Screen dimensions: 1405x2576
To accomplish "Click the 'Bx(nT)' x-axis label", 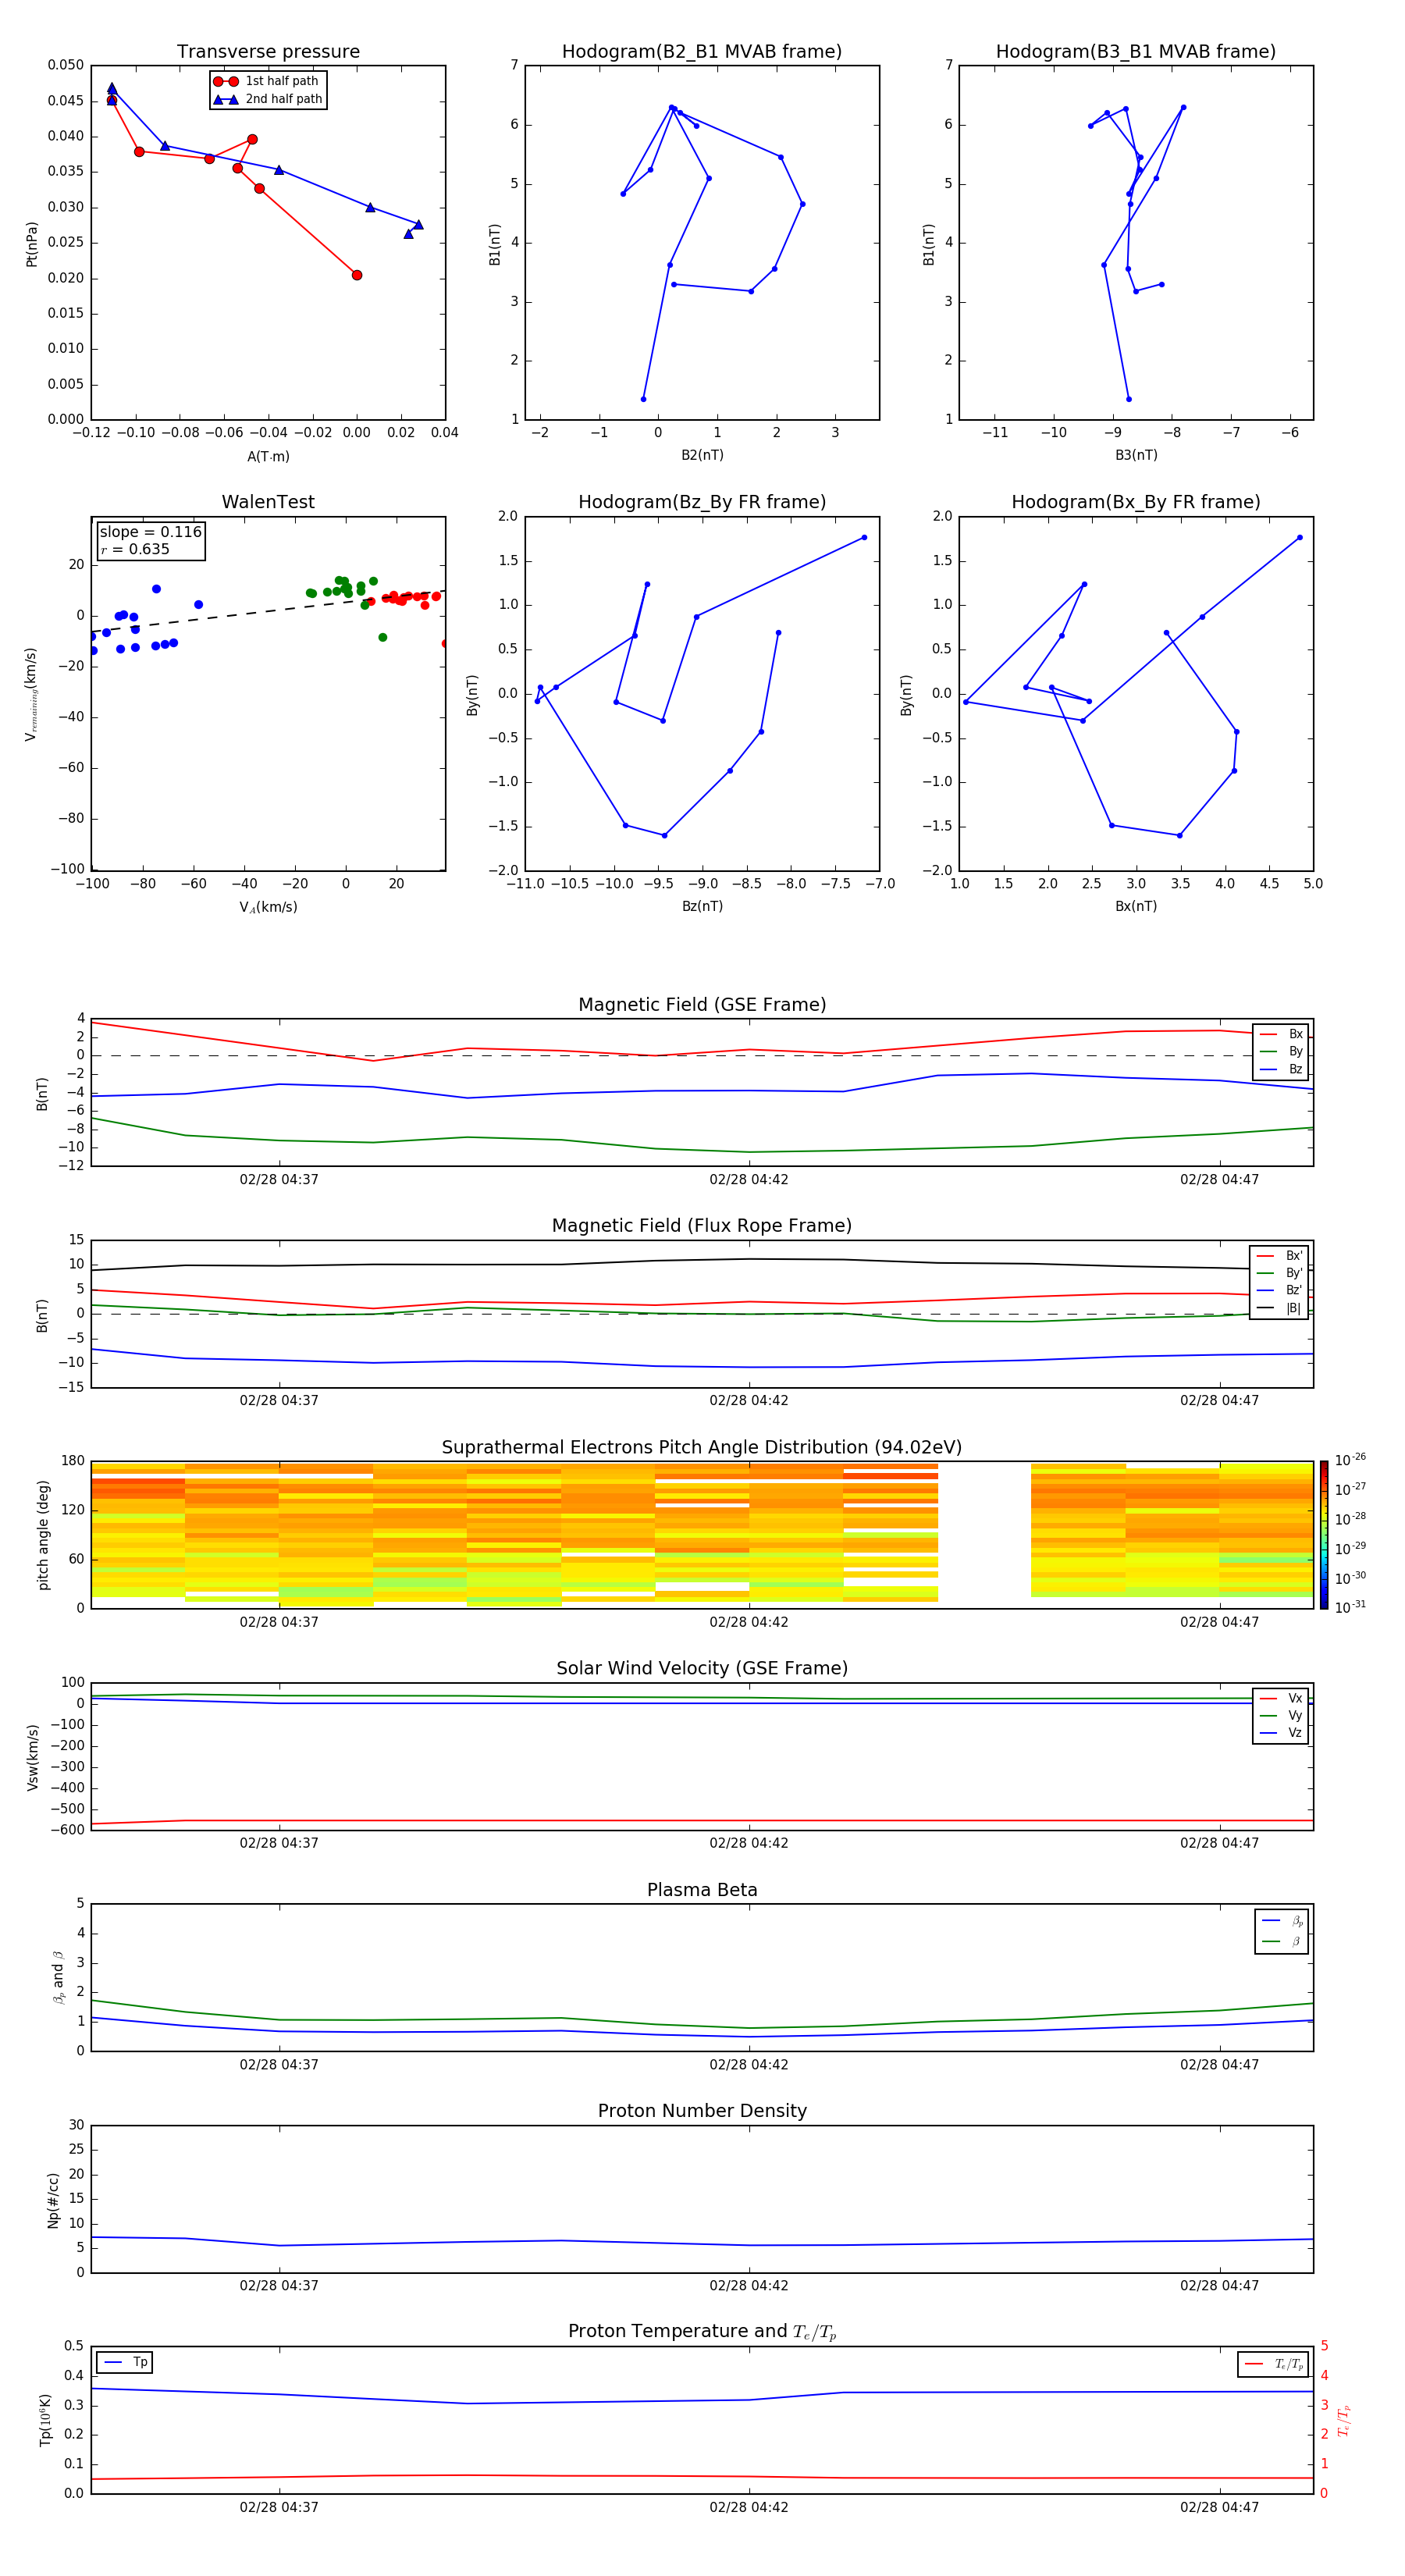I will pos(1136,907).
